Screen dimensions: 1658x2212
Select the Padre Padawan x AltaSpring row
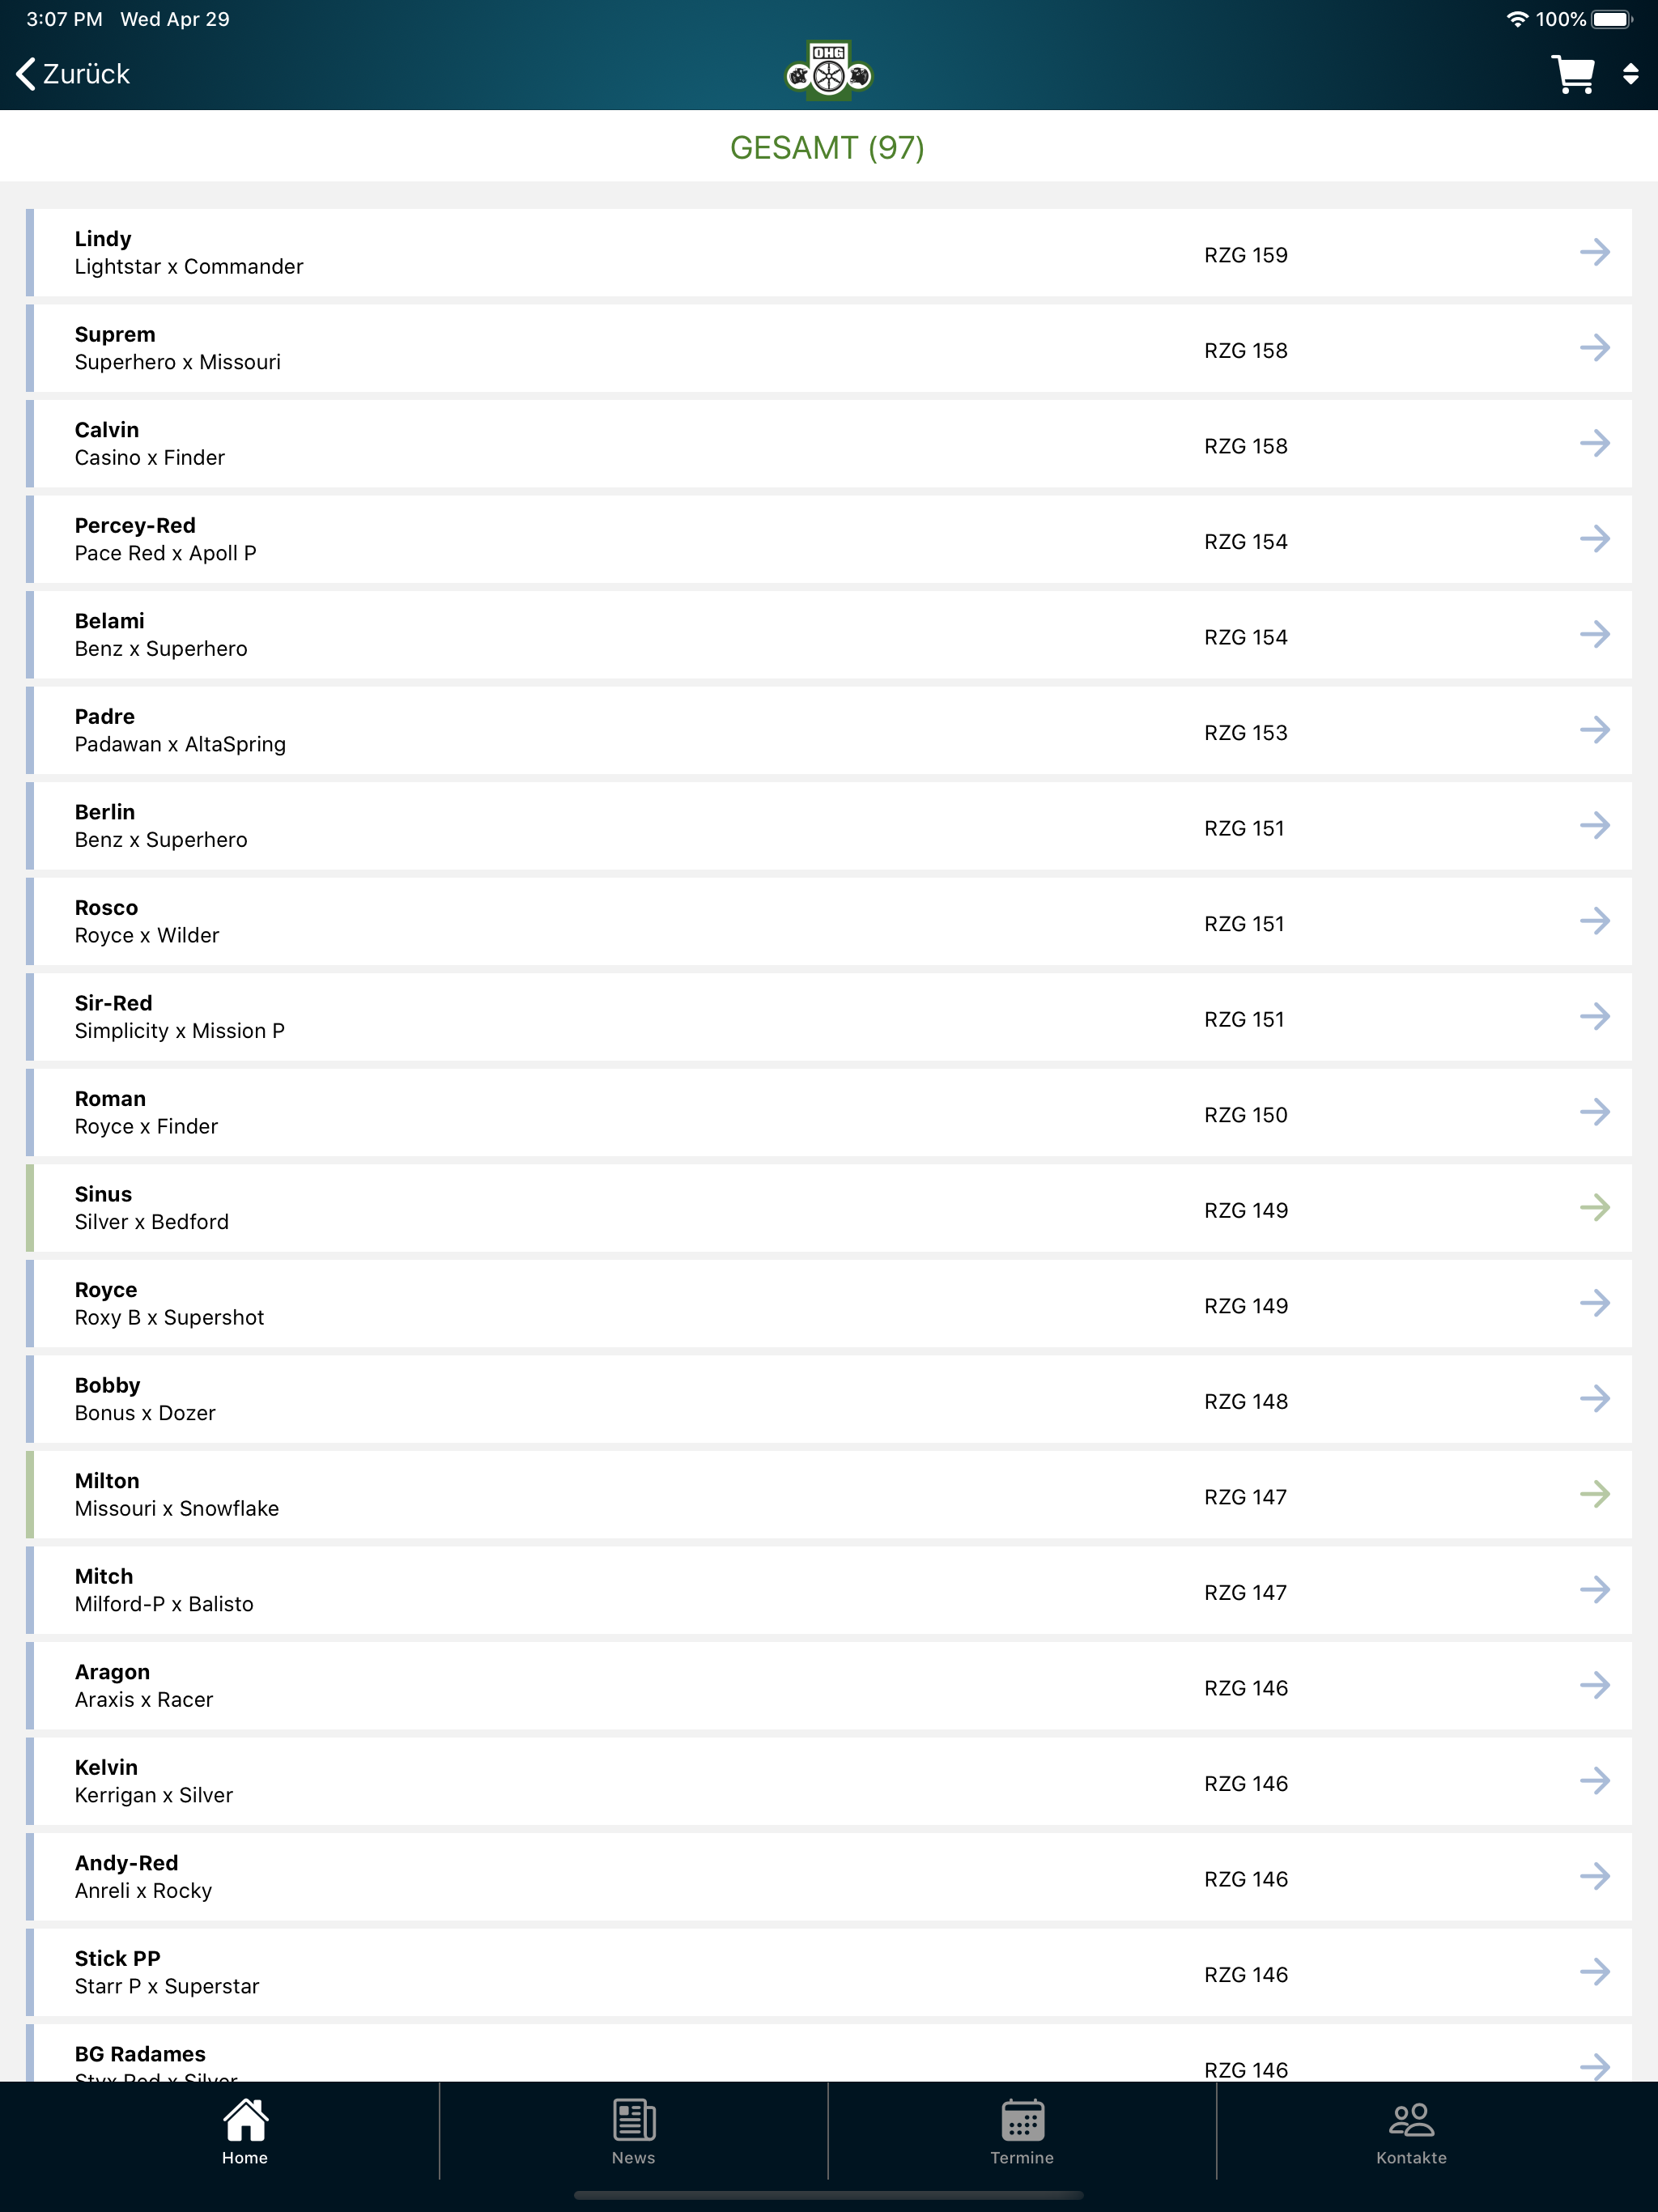click(829, 730)
